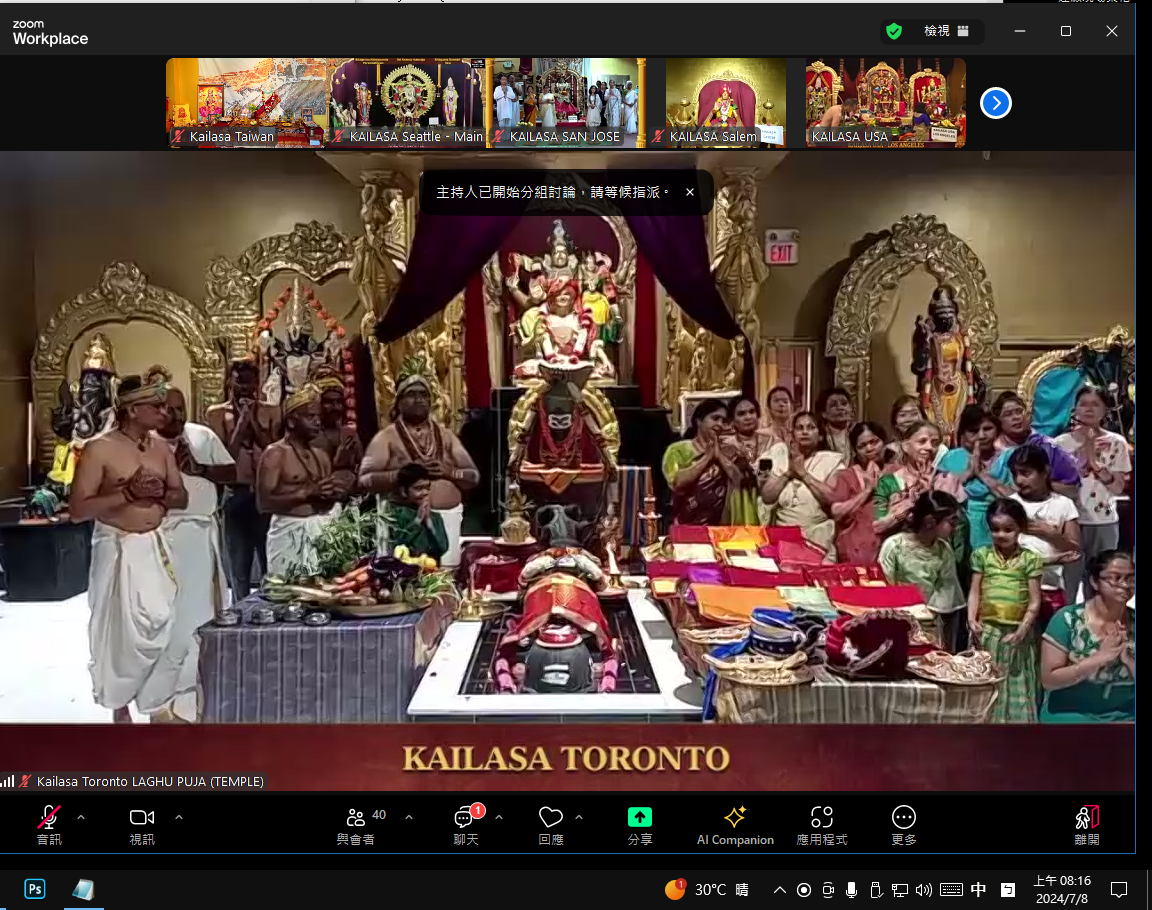This screenshot has height=910, width=1152.
Task: Open the view layout menu
Action: [x=945, y=31]
